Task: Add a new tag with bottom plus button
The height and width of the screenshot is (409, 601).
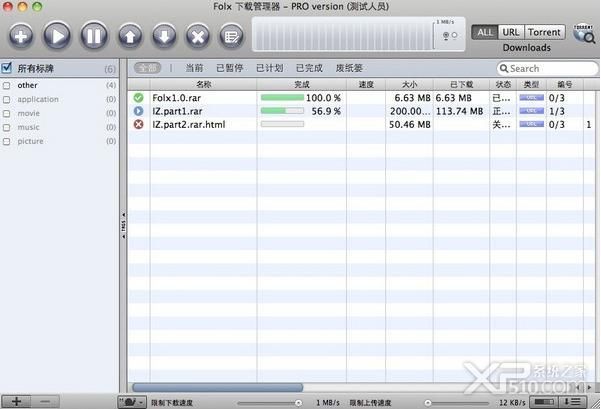Action: click(x=16, y=402)
